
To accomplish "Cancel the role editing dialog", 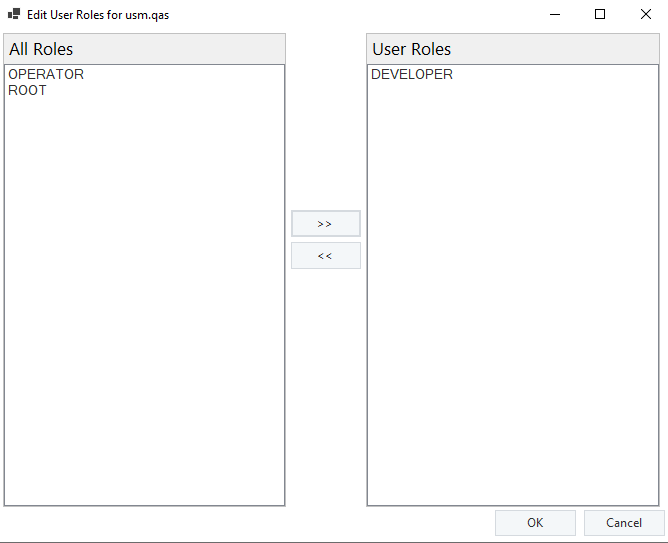I will (624, 523).
